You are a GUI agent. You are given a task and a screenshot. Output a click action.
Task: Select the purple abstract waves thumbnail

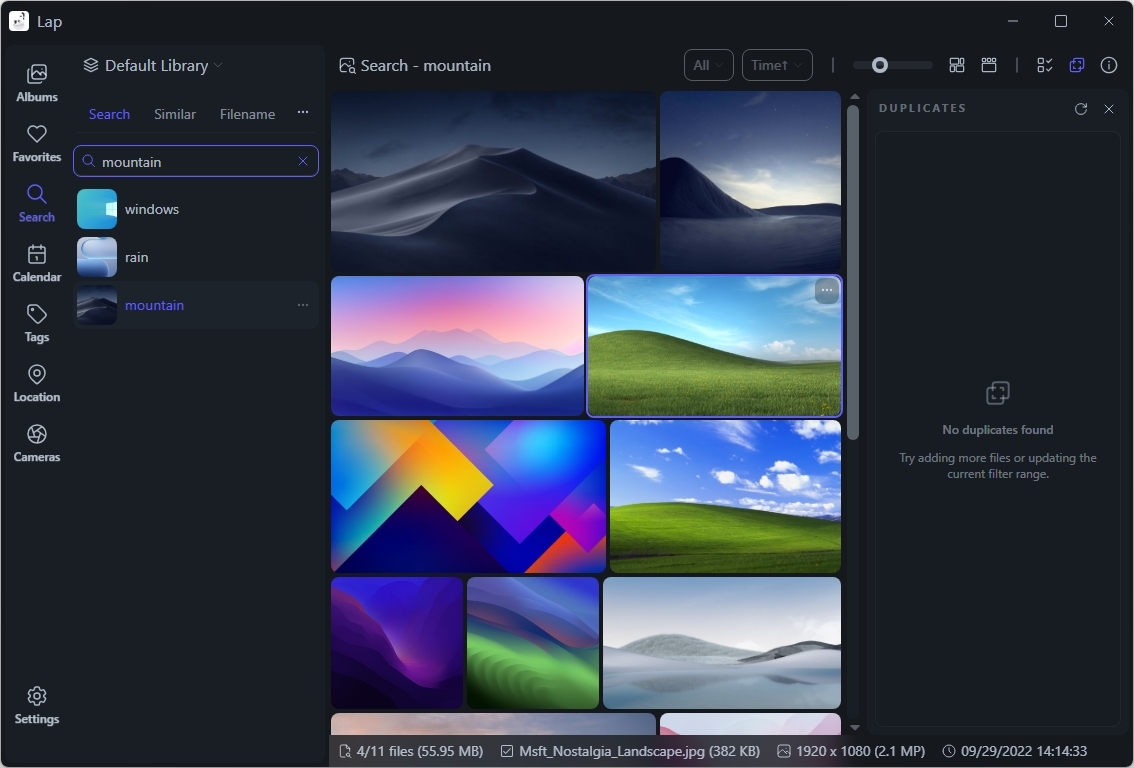click(x=397, y=643)
